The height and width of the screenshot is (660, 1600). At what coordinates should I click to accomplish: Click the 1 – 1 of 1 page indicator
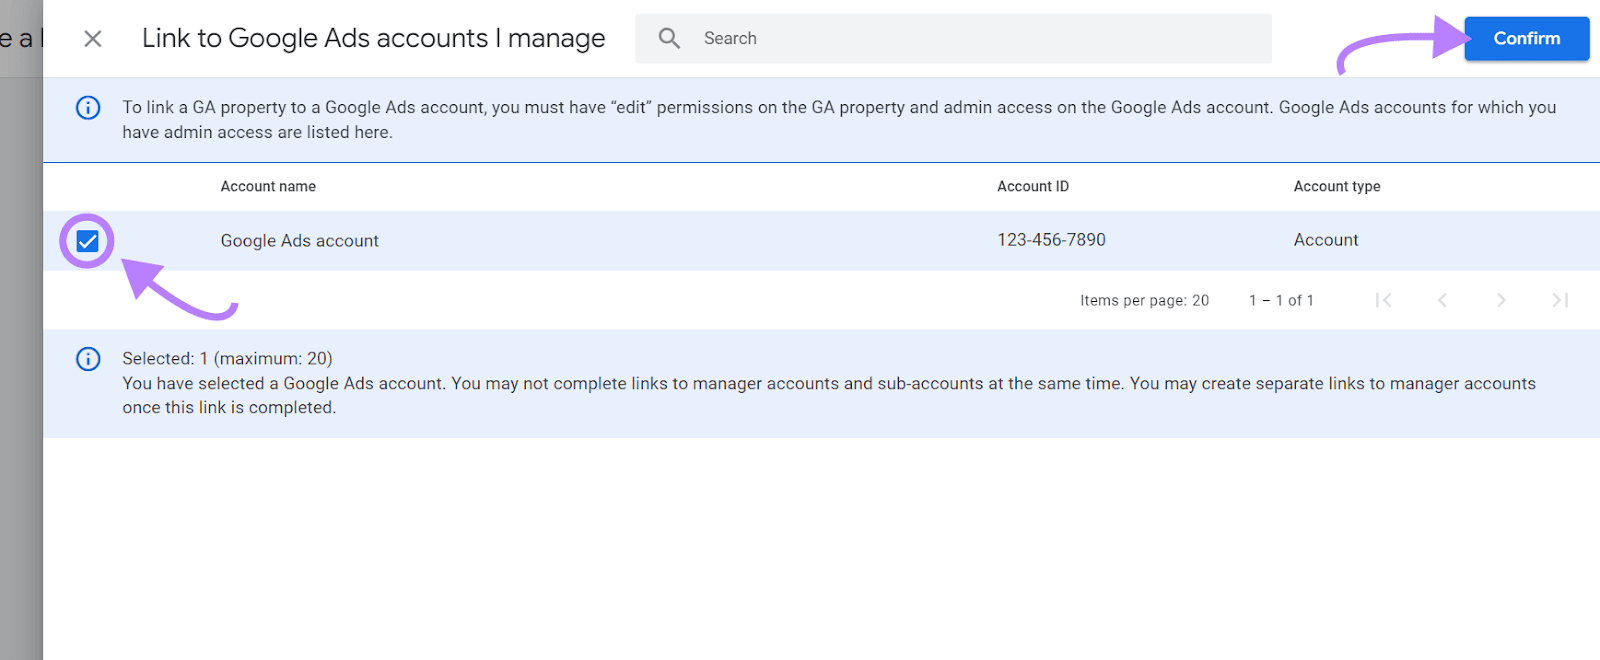tap(1281, 300)
